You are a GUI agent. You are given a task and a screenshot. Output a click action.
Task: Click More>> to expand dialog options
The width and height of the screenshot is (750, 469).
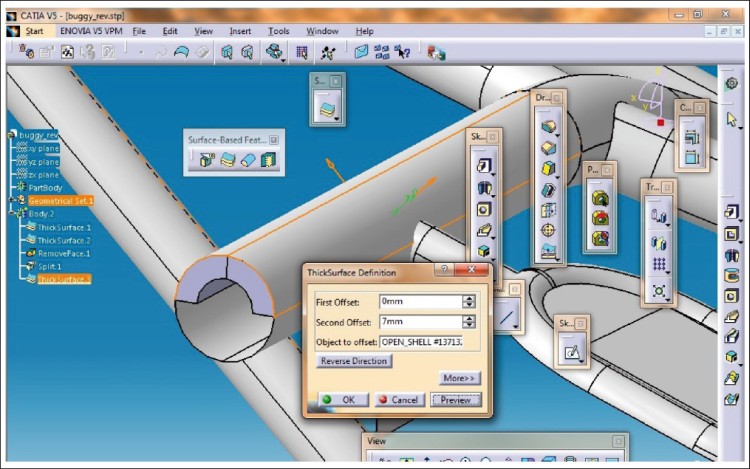tap(459, 378)
